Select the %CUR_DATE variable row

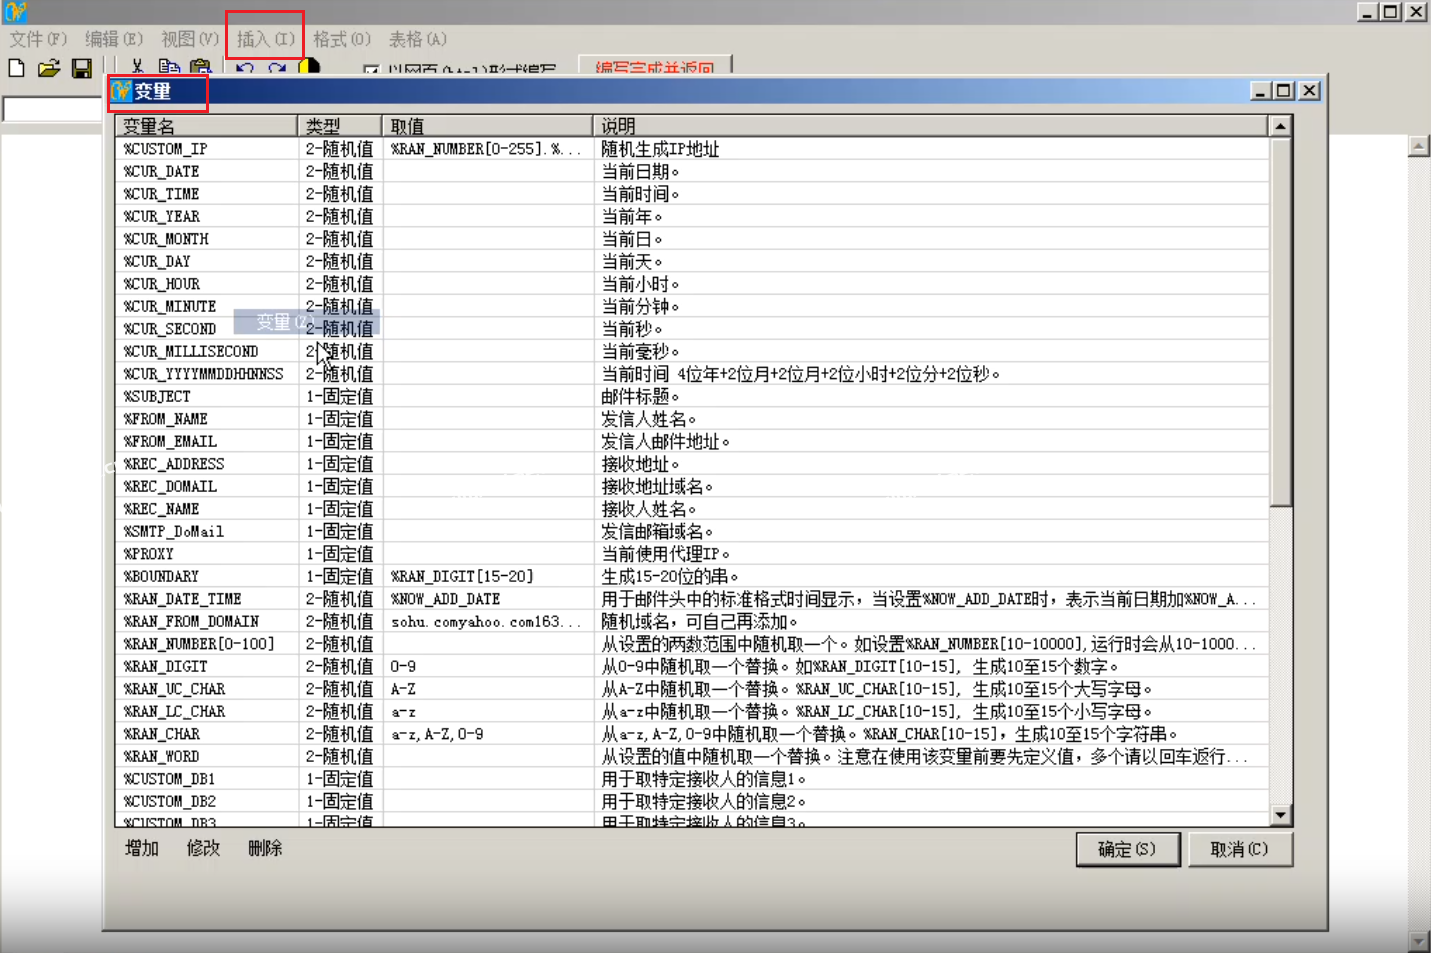(692, 172)
